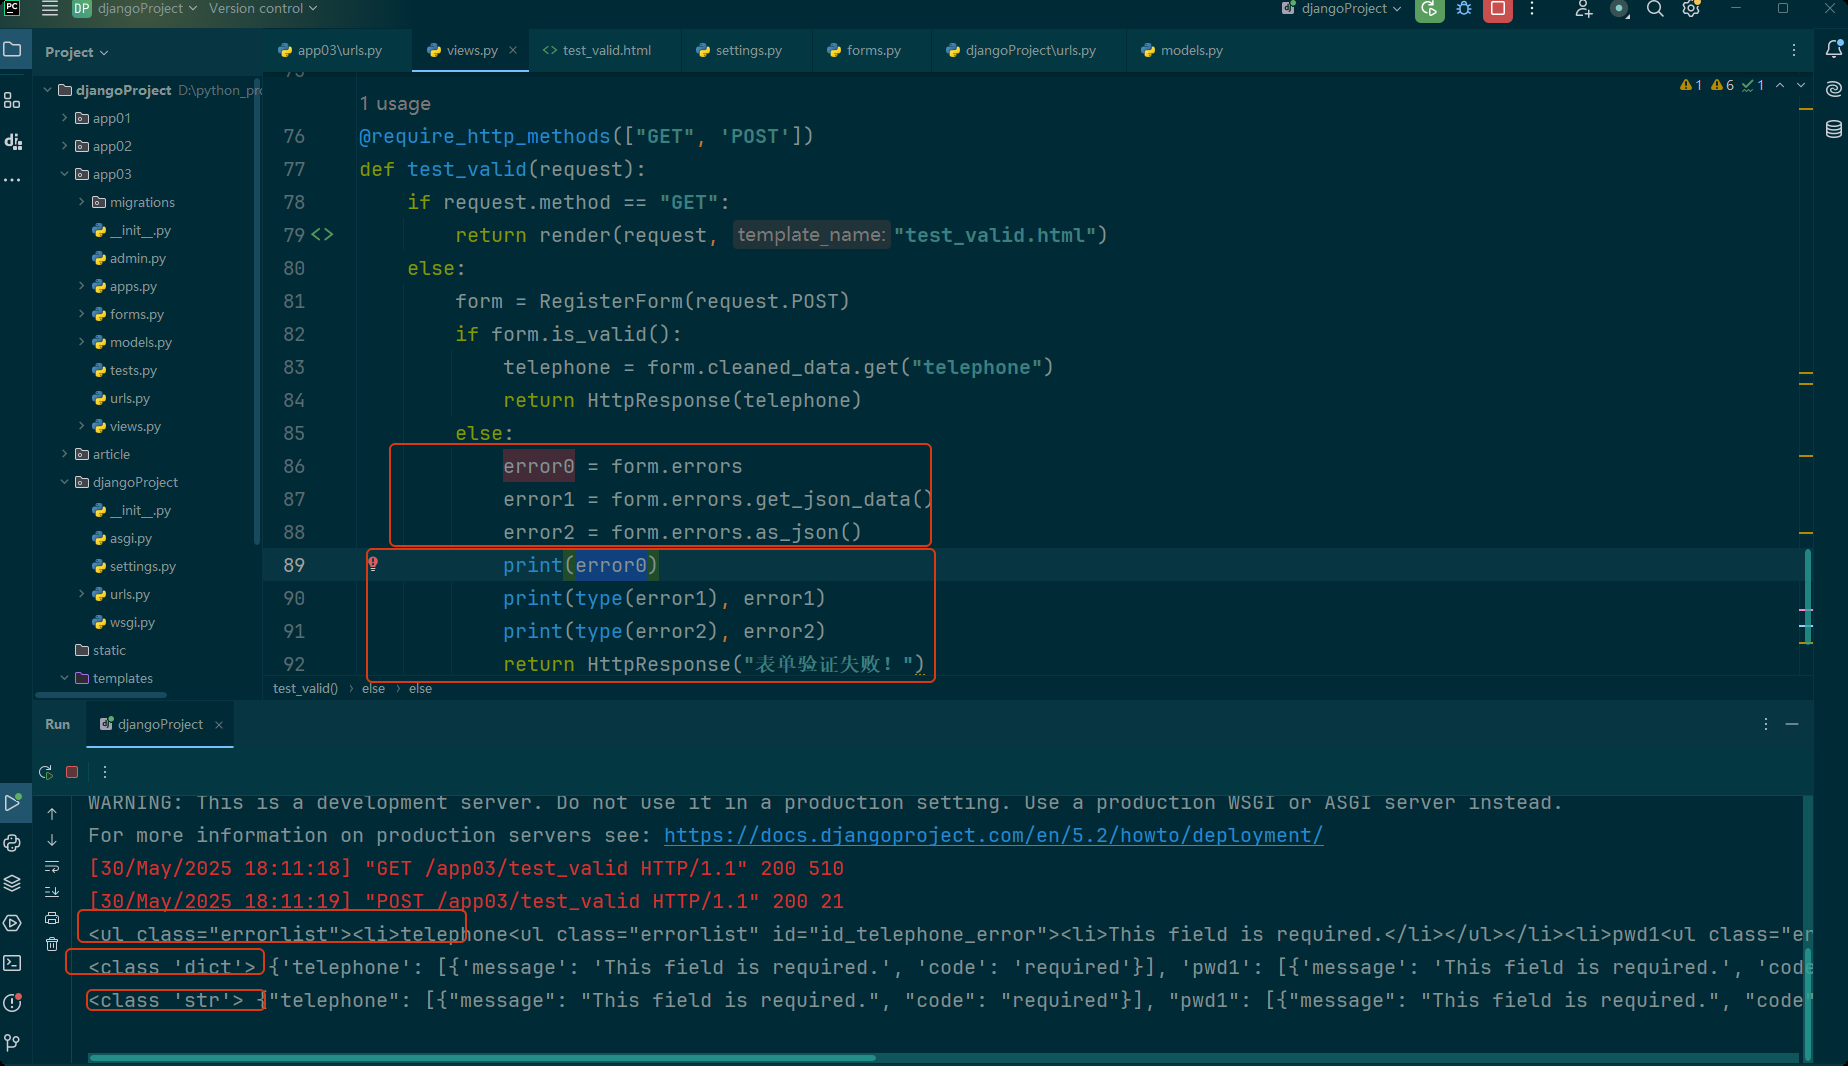Image resolution: width=1848 pixels, height=1066 pixels.
Task: Rerun djangoProject in Run panel toolbar
Action: tap(46, 772)
